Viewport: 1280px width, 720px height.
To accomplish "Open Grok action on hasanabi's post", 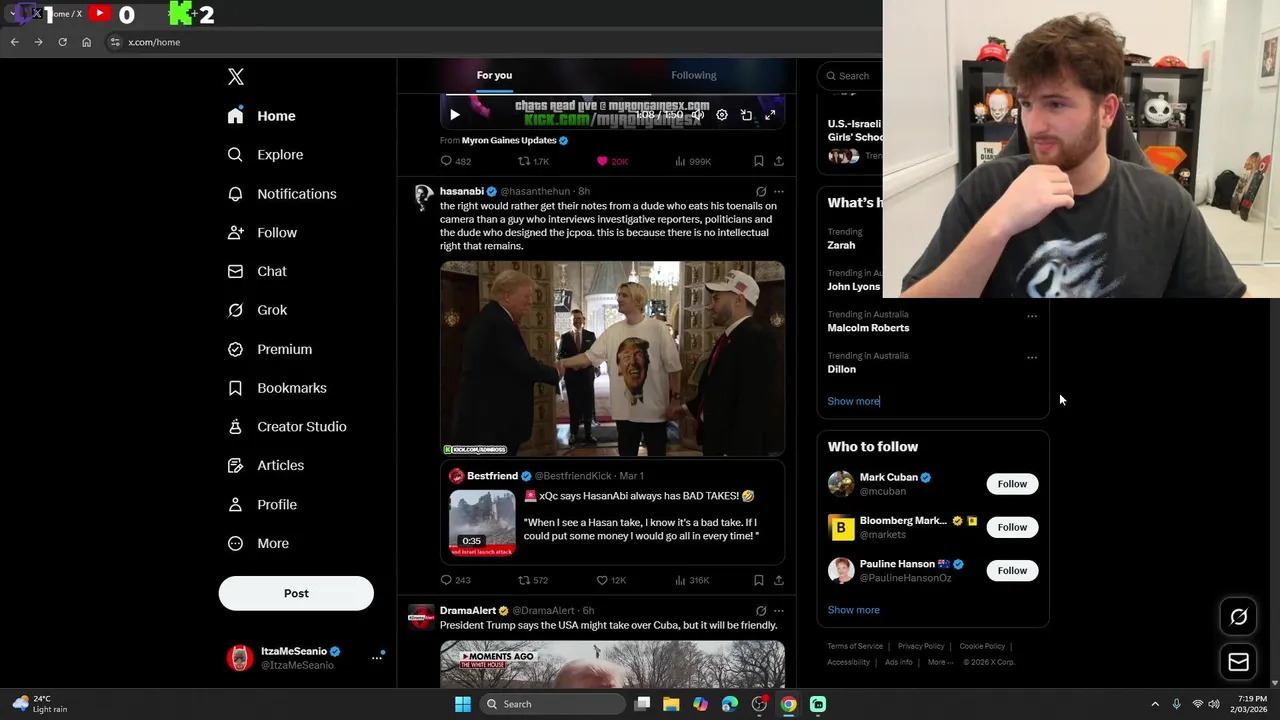I will 761,192.
